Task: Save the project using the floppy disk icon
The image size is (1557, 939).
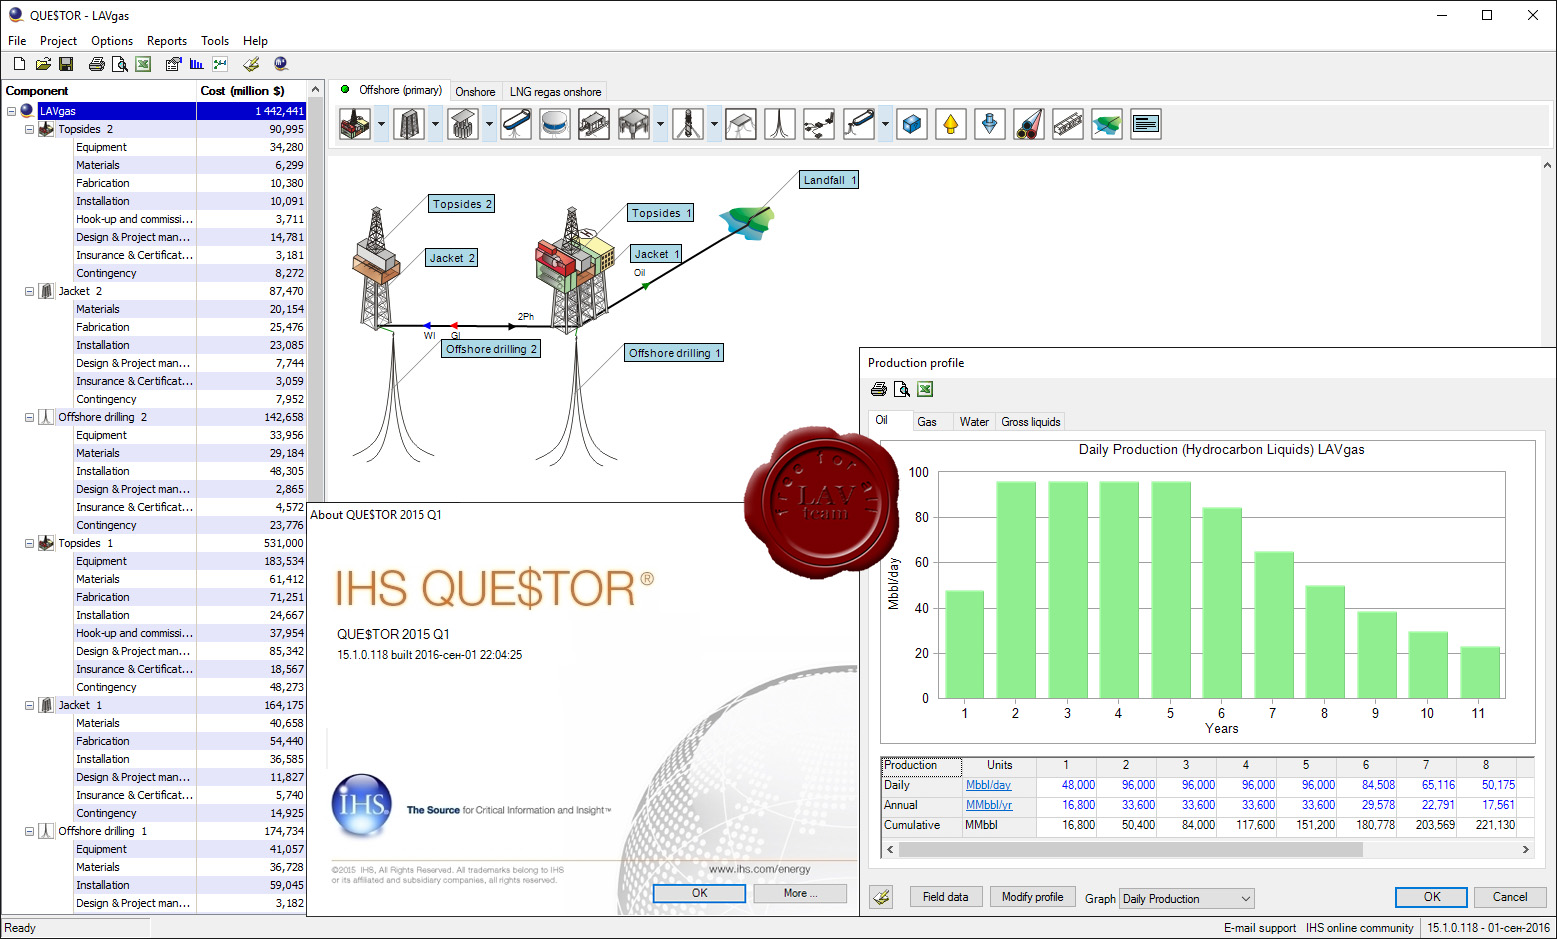Action: (x=66, y=64)
